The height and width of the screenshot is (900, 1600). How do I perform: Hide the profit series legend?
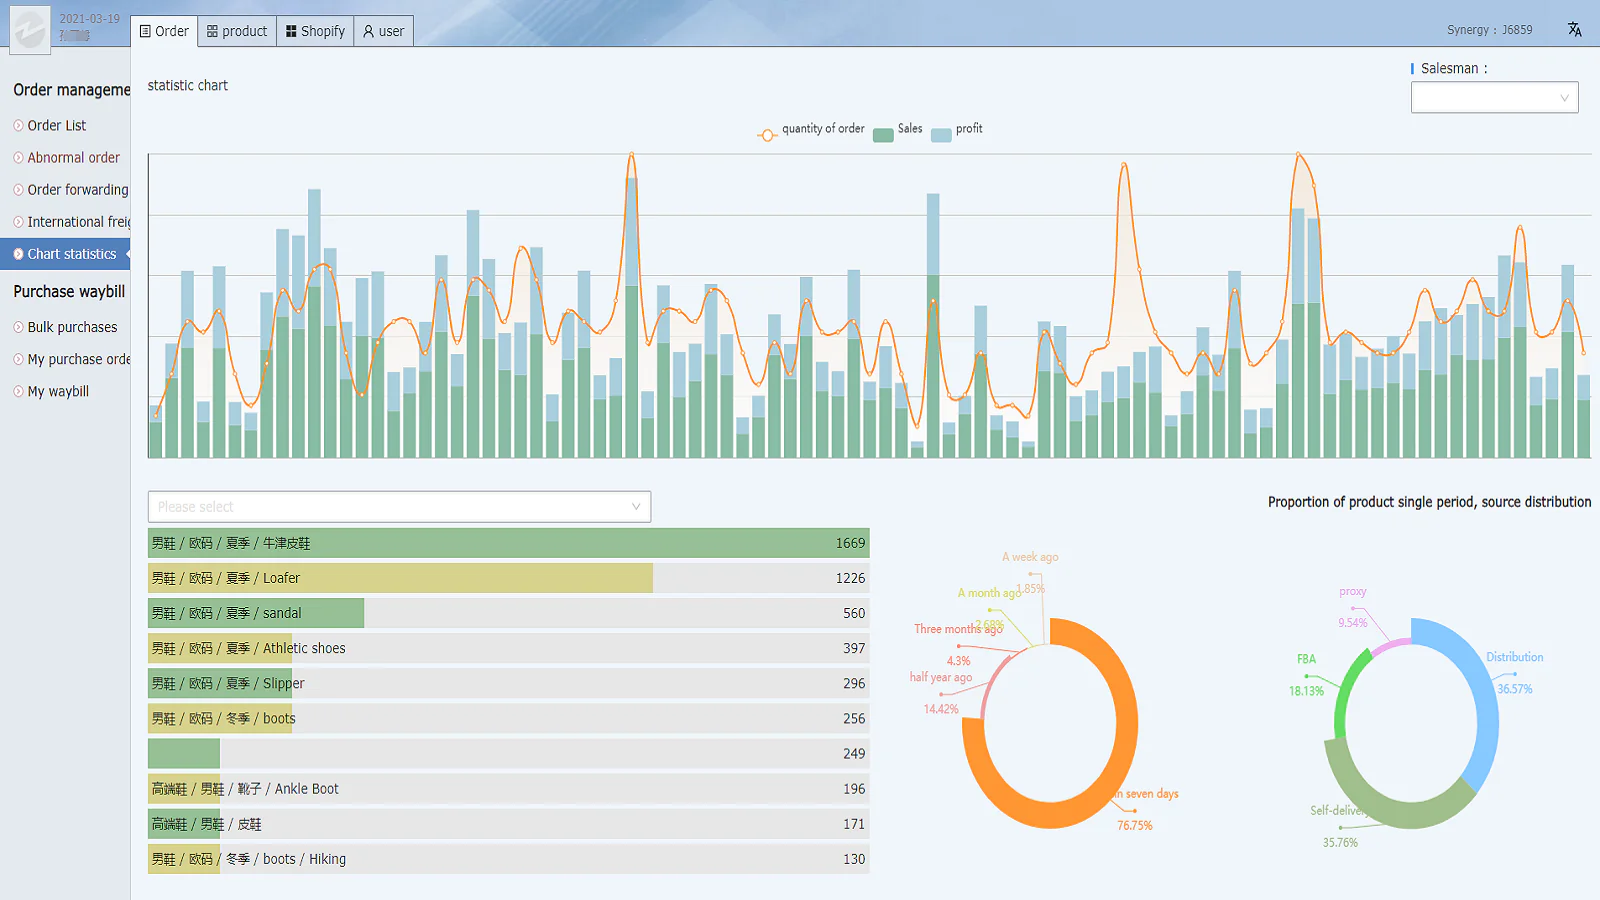coord(957,130)
